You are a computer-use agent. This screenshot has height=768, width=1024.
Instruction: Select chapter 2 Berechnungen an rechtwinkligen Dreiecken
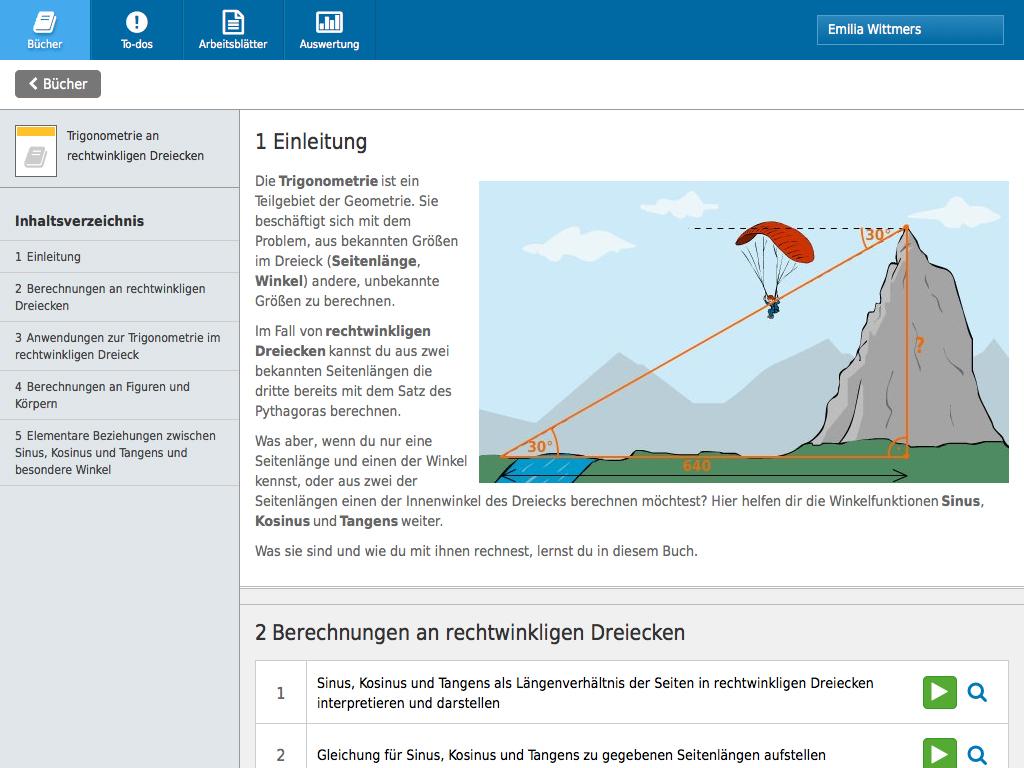click(110, 297)
